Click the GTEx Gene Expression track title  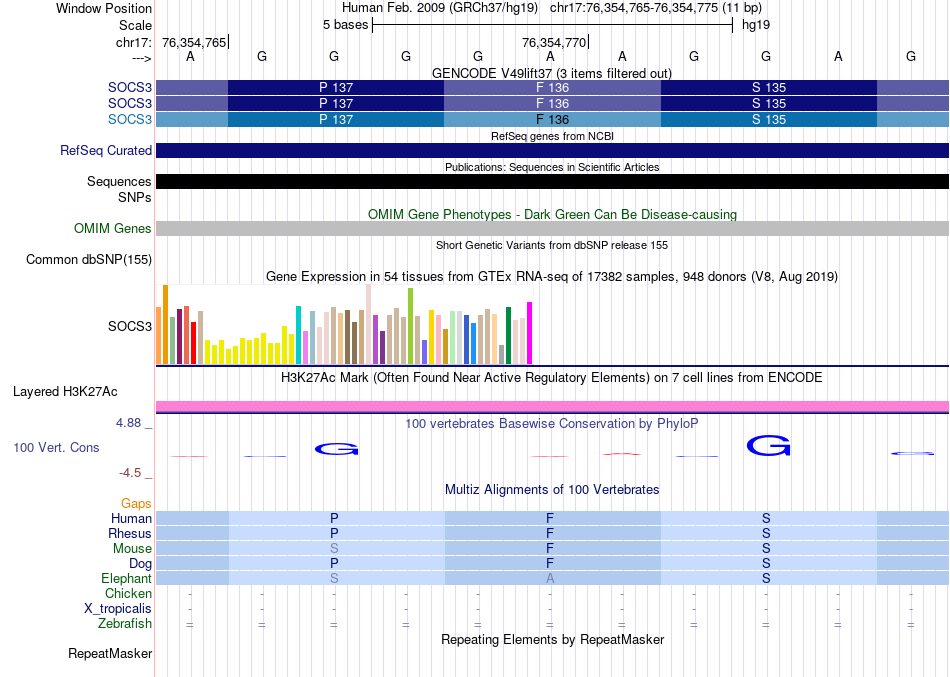pyautogui.click(x=552, y=276)
